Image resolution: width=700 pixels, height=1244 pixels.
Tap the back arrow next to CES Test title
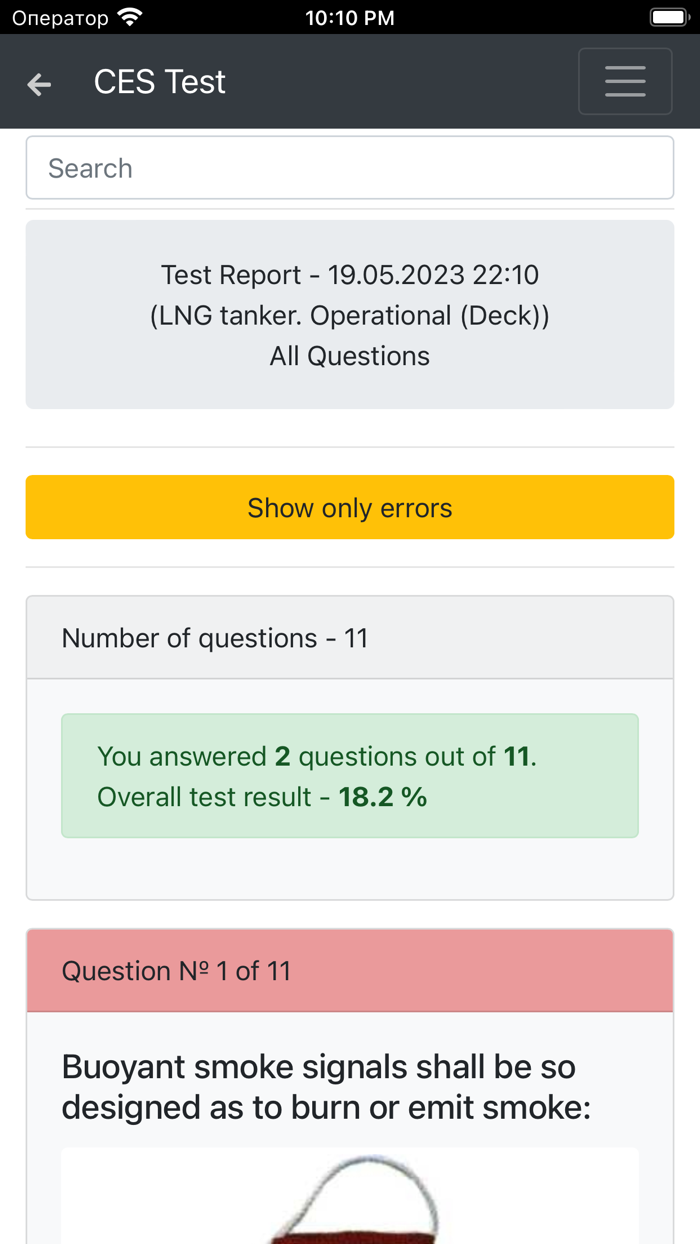[38, 84]
